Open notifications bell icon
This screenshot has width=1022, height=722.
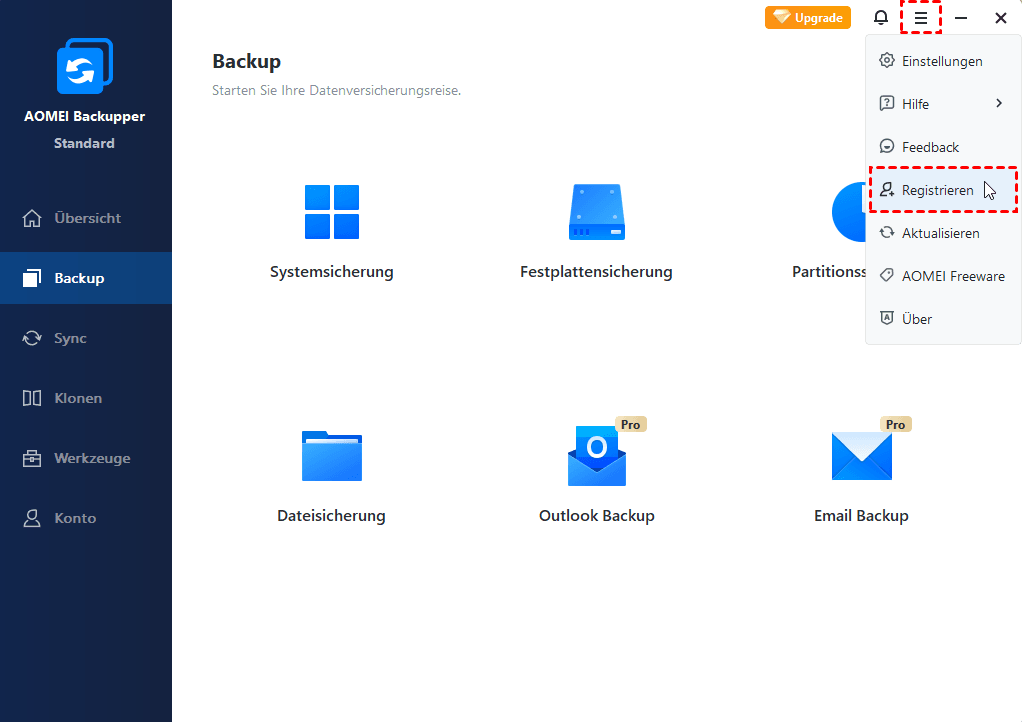pos(881,18)
